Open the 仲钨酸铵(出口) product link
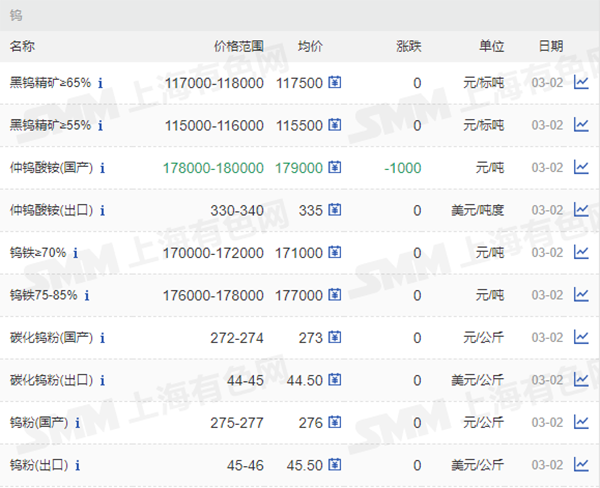The image size is (600, 488). pos(51,211)
